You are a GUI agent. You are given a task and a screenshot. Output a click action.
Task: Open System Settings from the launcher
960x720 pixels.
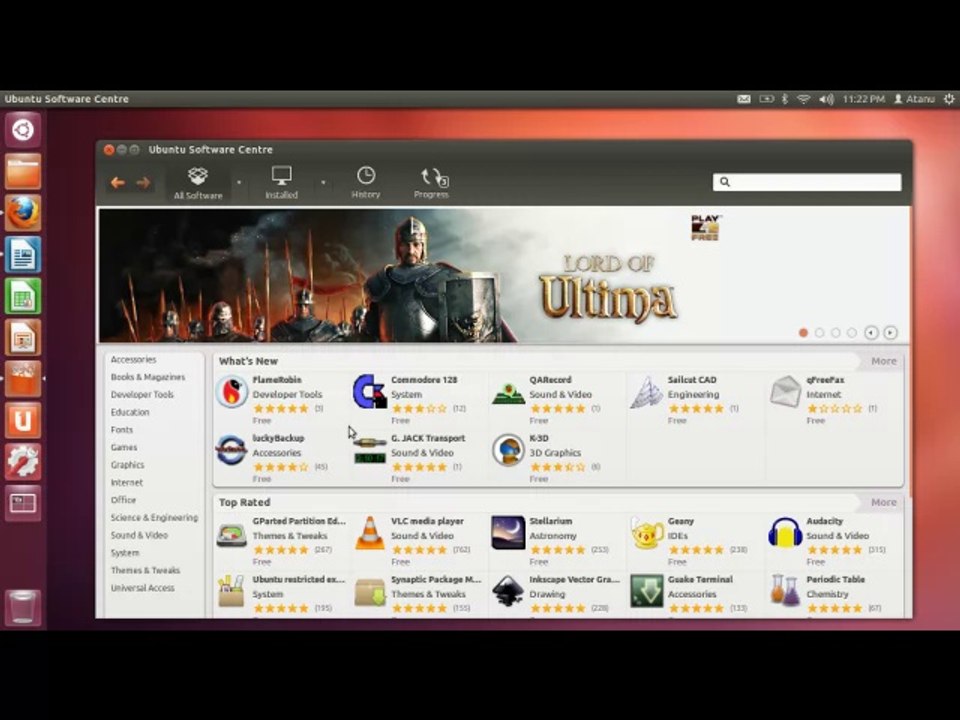click(23, 462)
